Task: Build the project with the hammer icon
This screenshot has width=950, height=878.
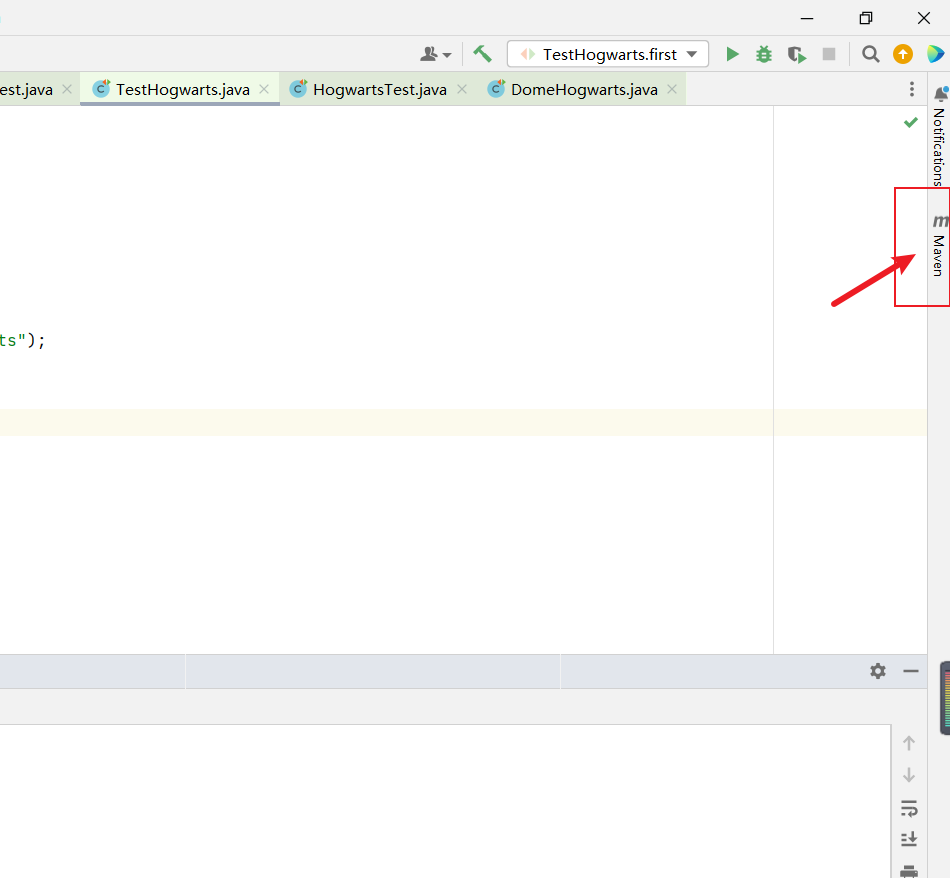Action: (483, 54)
